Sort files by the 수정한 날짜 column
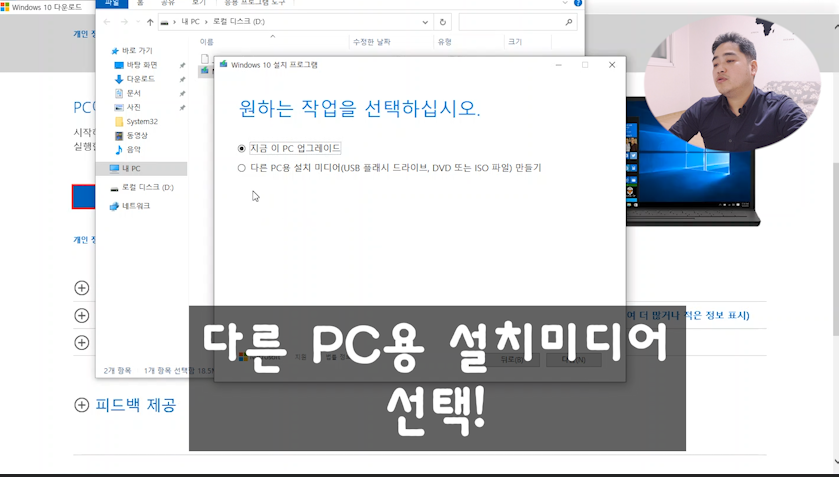 tap(371, 42)
